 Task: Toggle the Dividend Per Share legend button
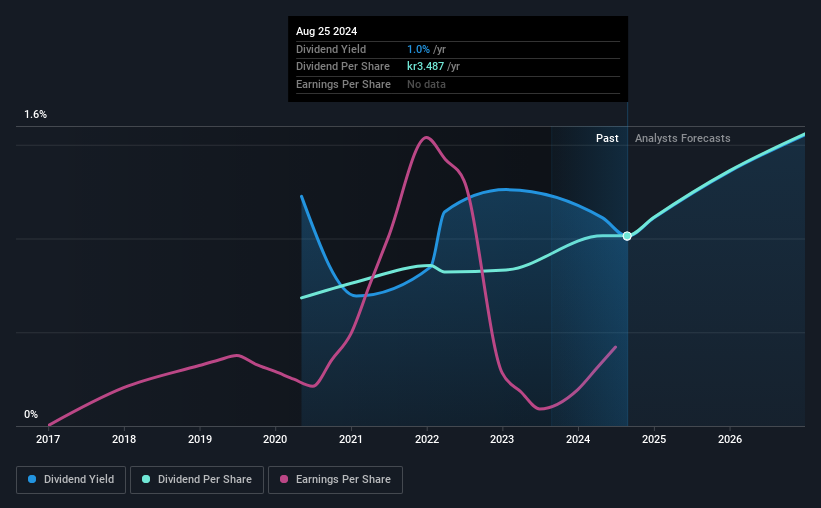pyautogui.click(x=197, y=480)
